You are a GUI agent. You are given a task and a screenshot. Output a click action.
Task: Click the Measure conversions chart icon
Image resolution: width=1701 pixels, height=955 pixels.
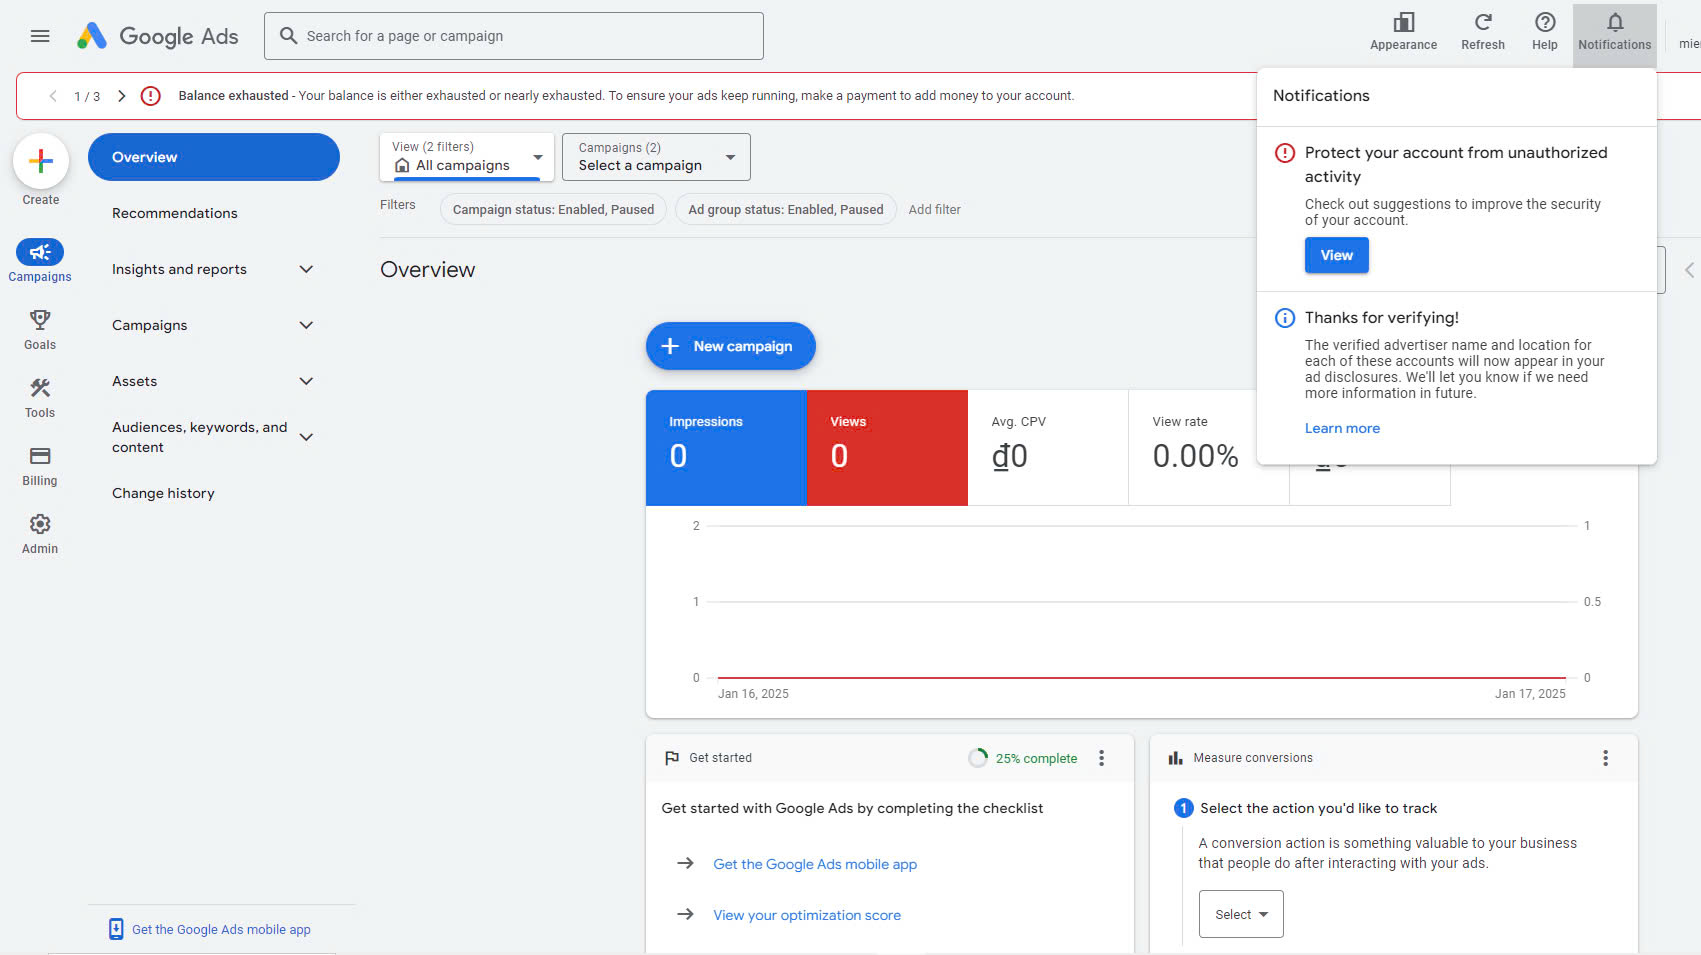tap(1176, 758)
